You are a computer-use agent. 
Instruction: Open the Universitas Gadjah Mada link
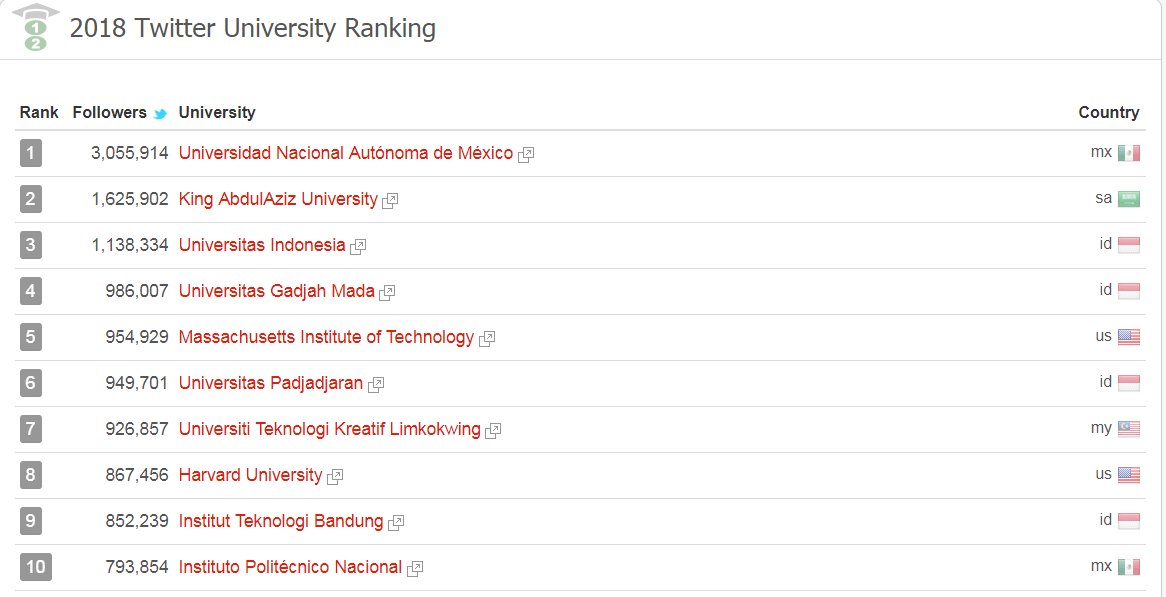276,291
